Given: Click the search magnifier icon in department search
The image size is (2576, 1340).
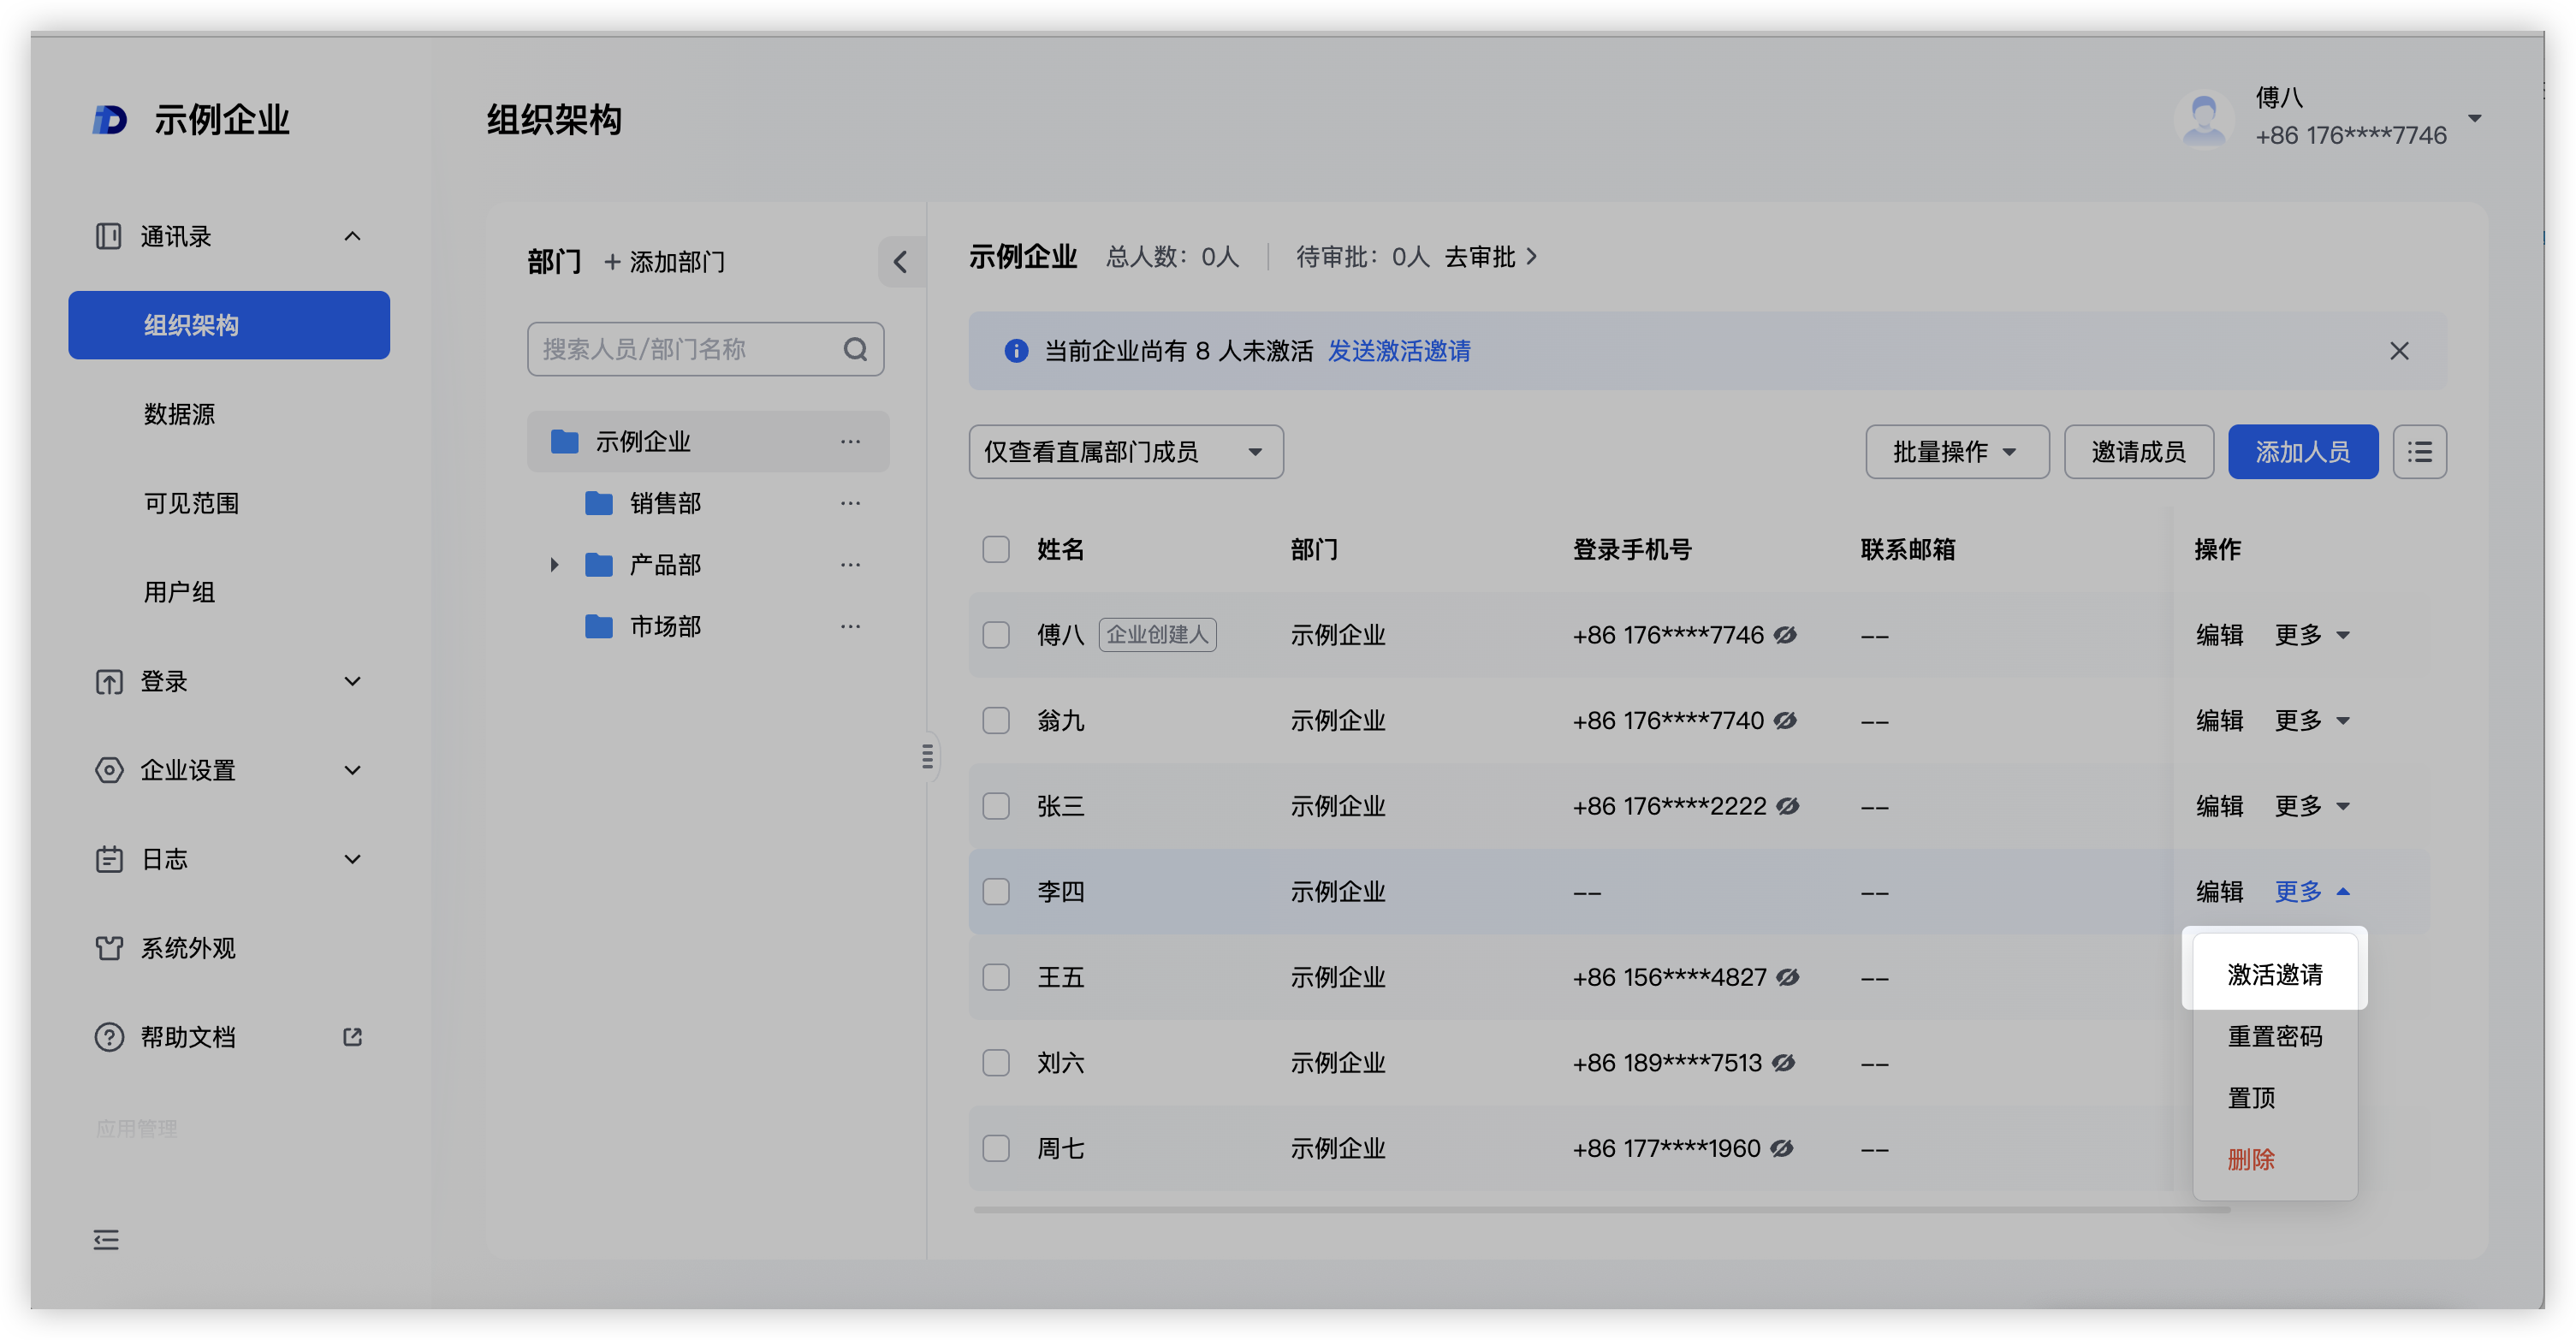Looking at the screenshot, I should [855, 349].
